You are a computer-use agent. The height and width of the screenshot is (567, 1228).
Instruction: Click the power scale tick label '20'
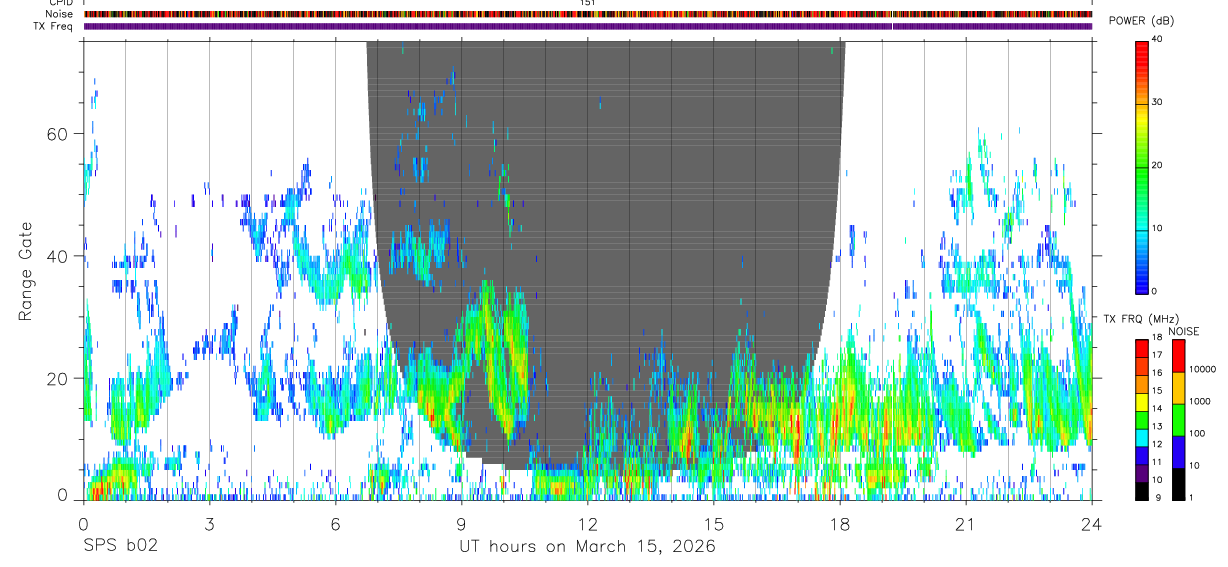point(1158,165)
